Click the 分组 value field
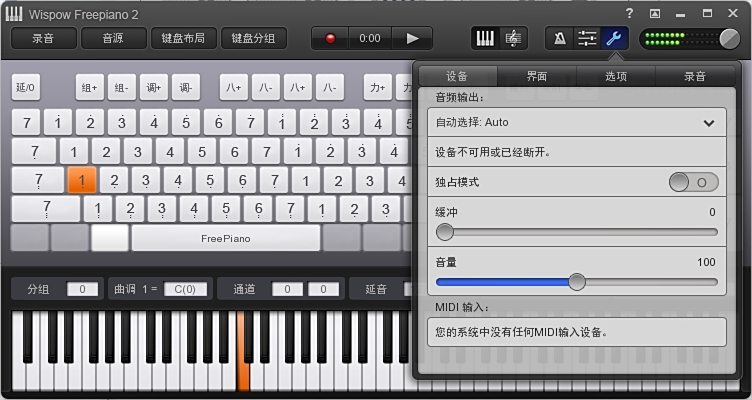 tap(82, 289)
